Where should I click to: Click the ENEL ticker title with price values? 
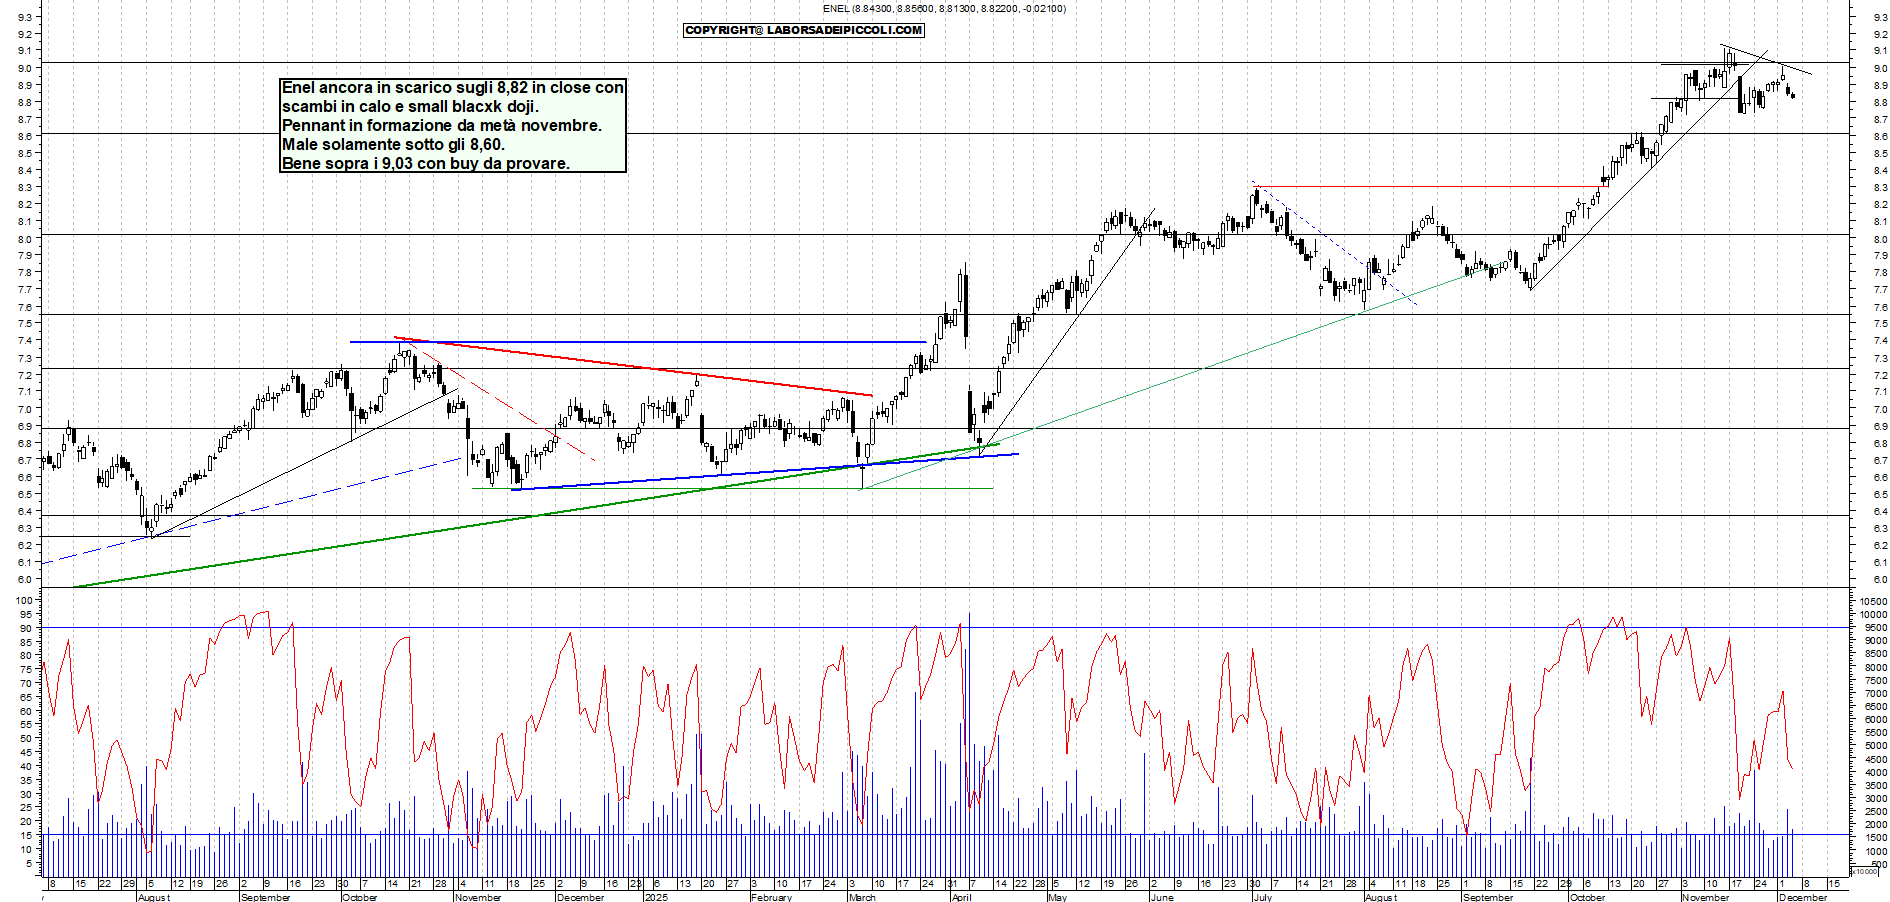click(943, 8)
